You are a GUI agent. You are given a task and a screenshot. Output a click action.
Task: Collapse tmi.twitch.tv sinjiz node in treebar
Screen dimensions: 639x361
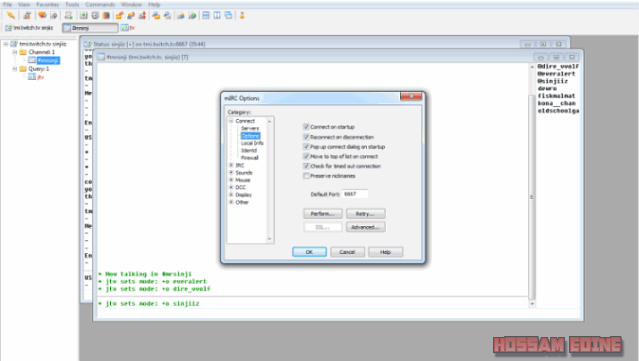[x=6, y=44]
